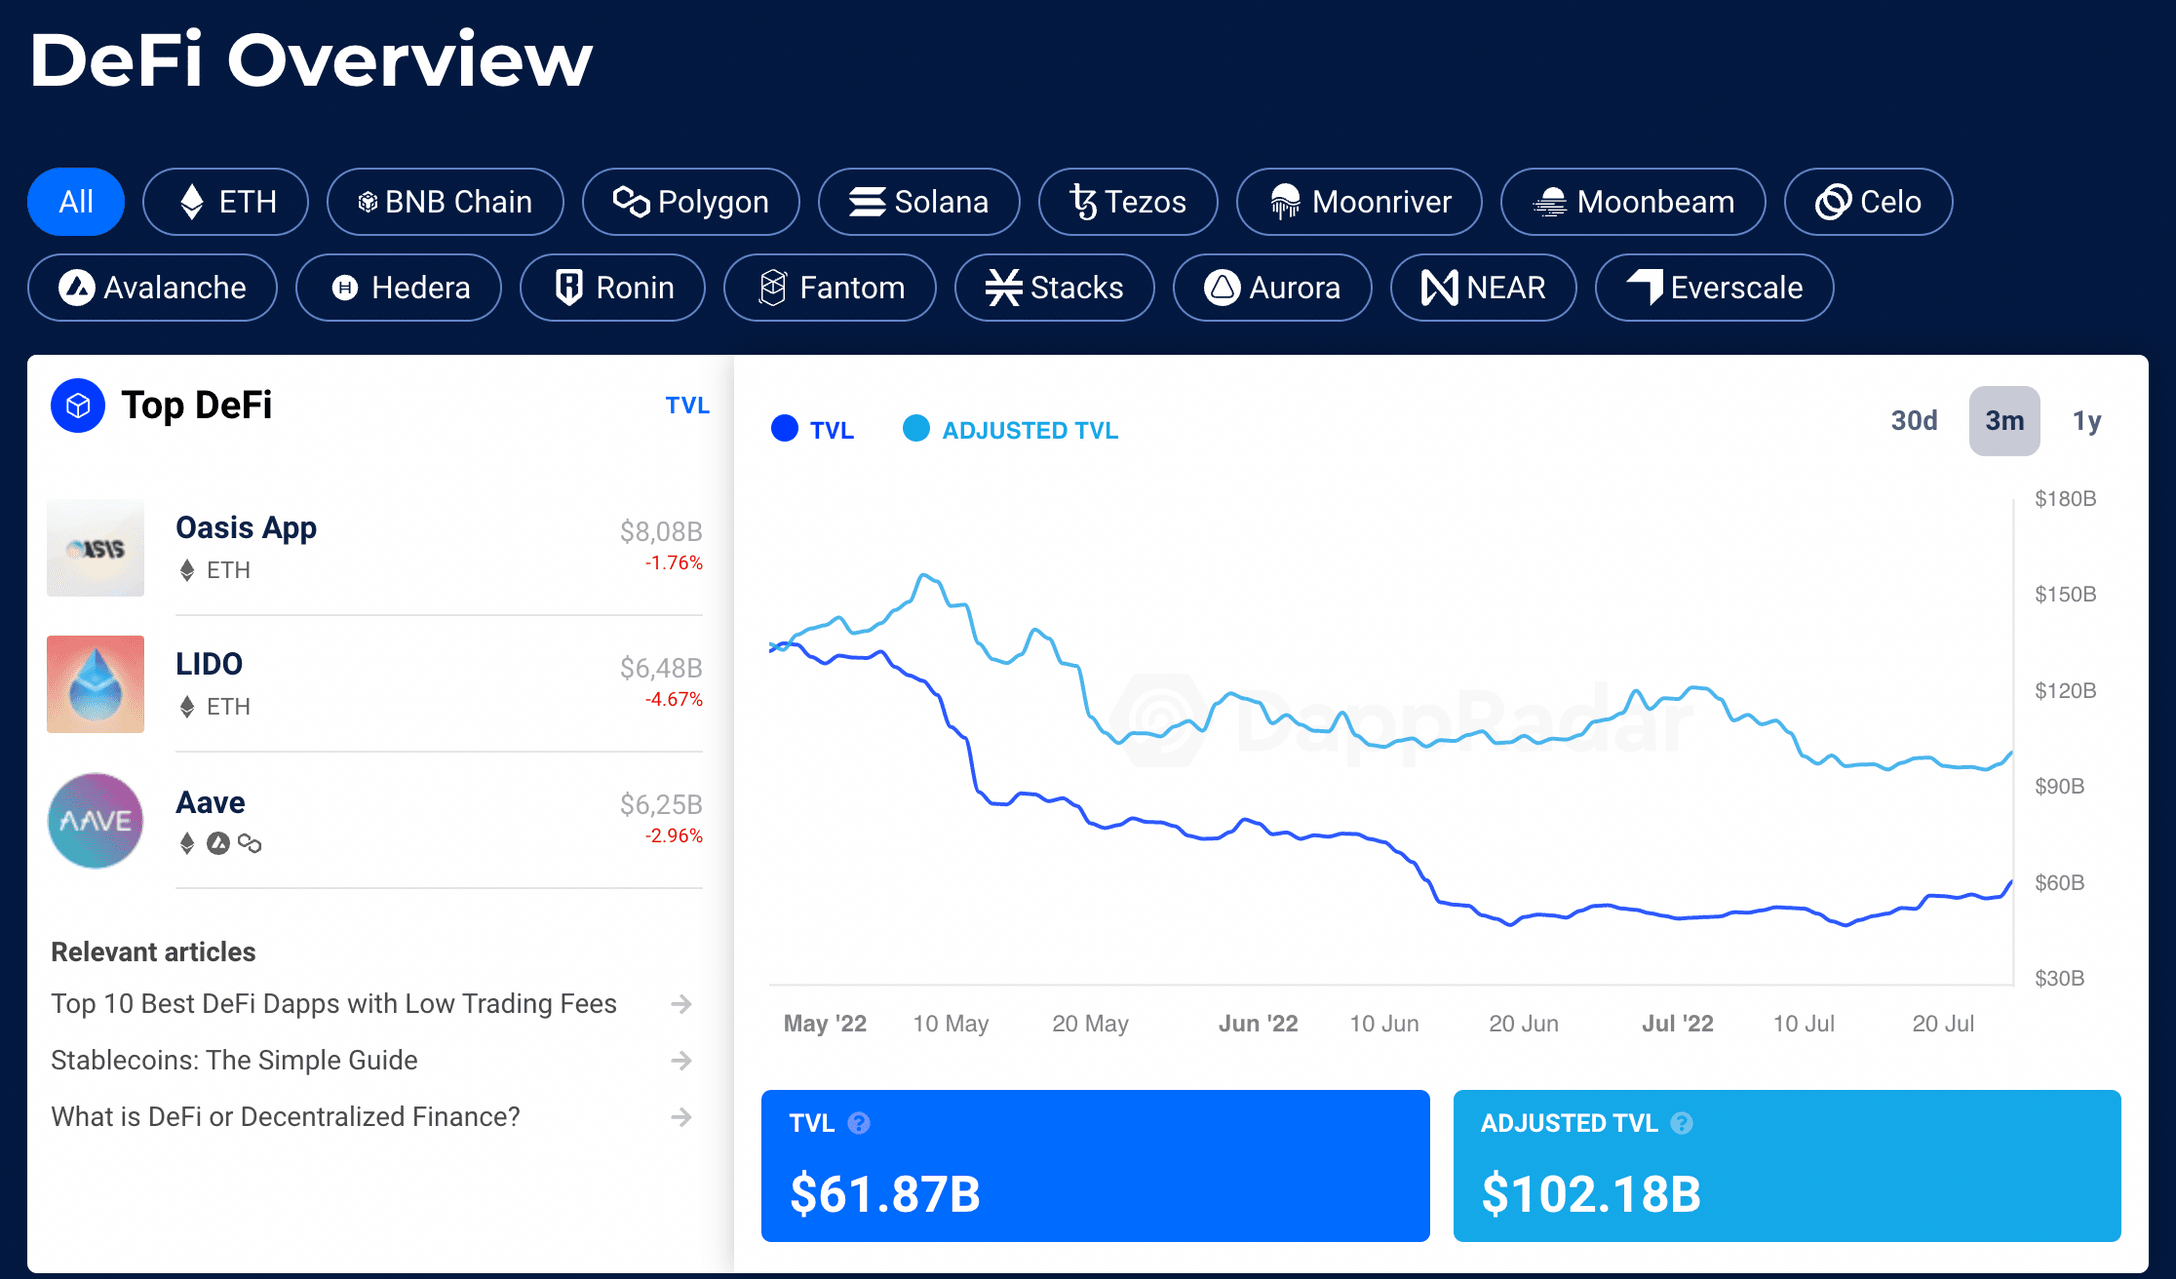Pick the Fantom chain filter
Screen dimensions: 2176x1279
(x=830, y=288)
